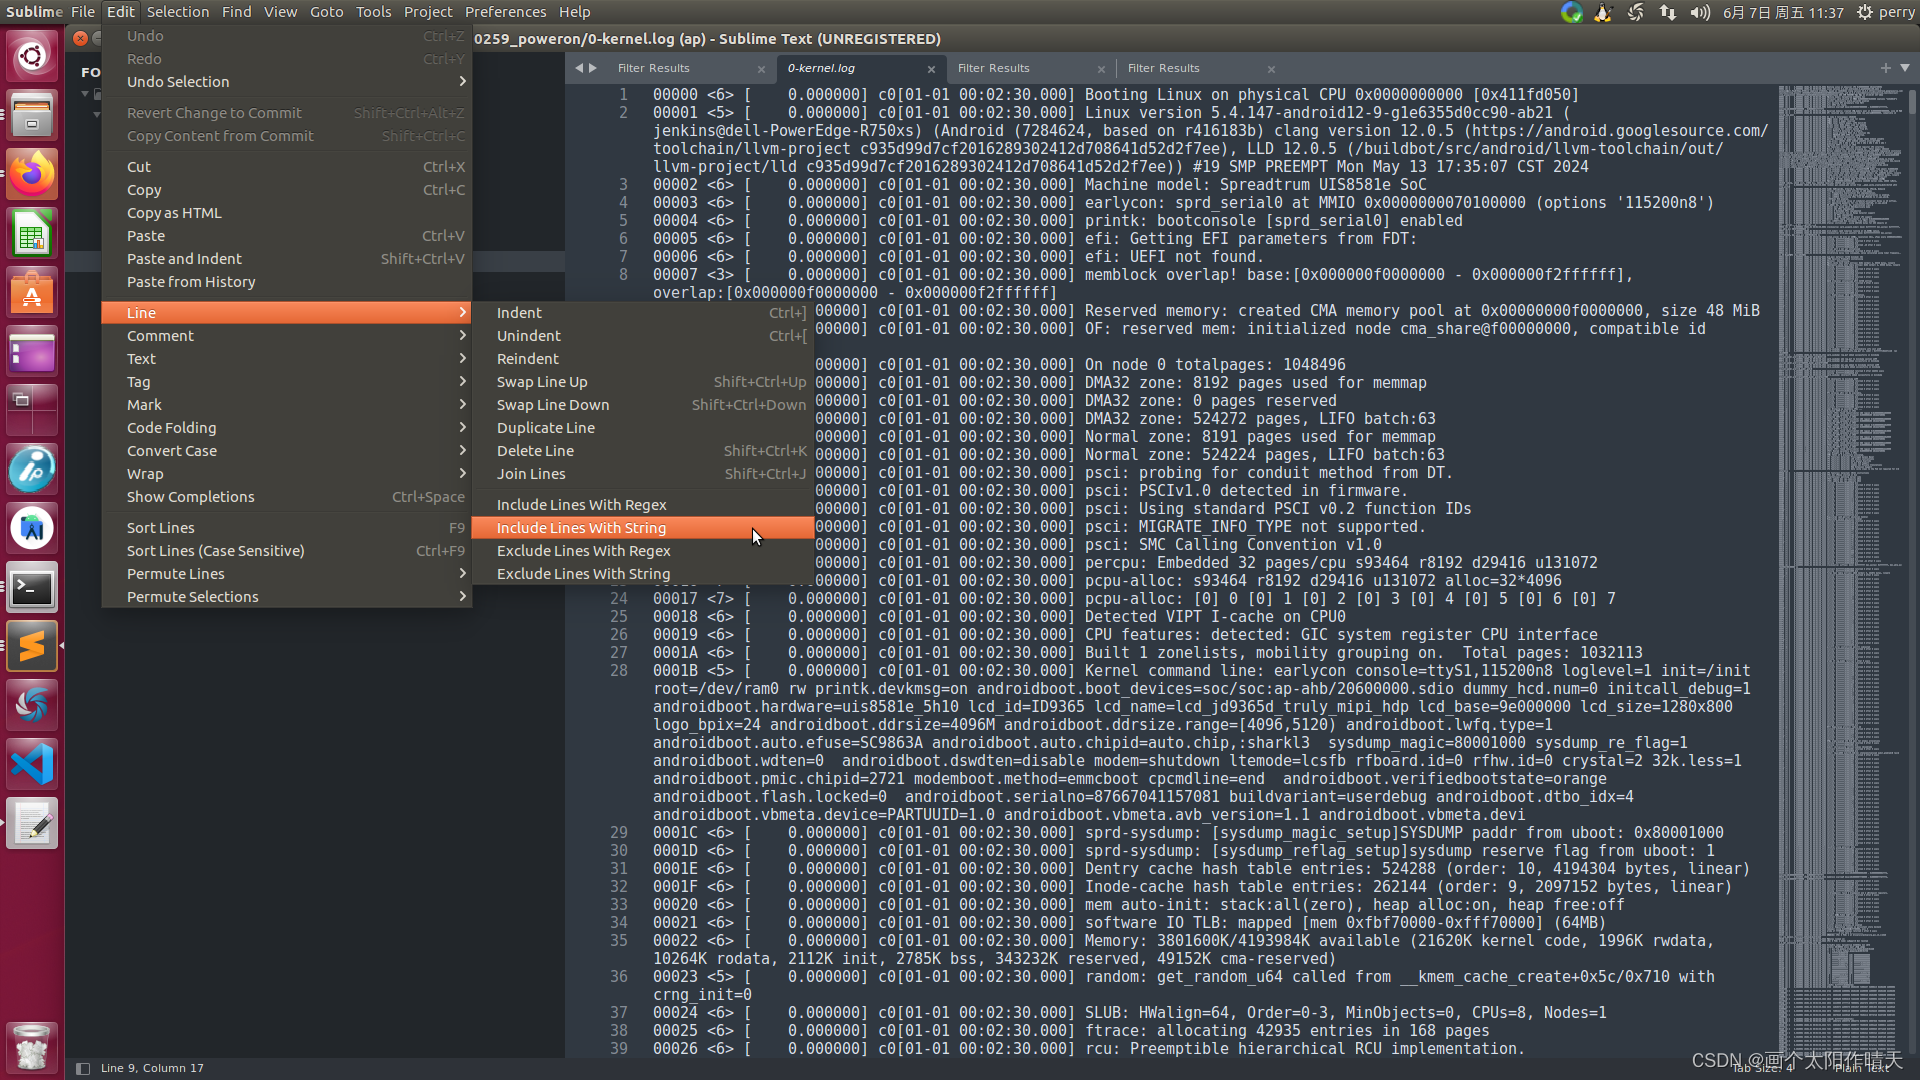The image size is (1920, 1080).
Task: Expand the Convert Case submenu
Action: (171, 450)
